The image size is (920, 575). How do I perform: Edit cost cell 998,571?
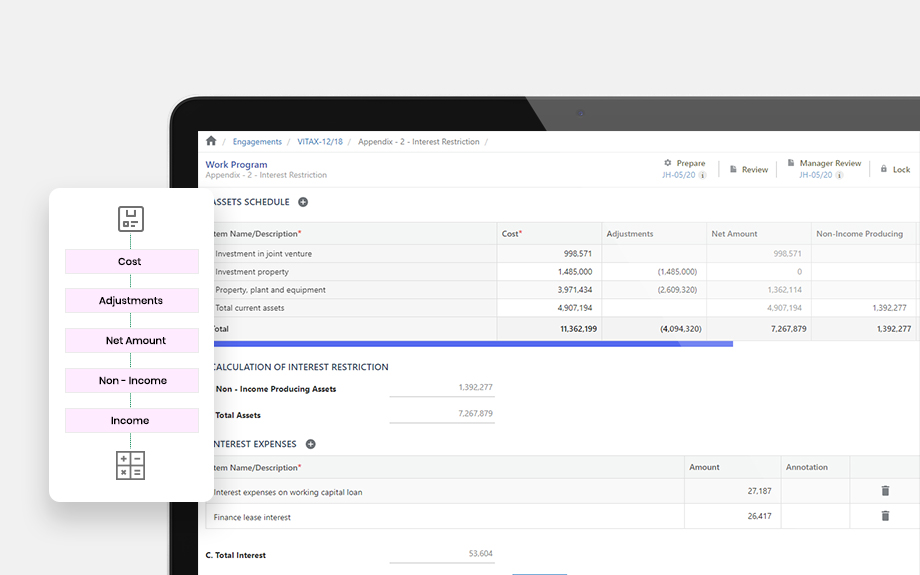click(549, 253)
